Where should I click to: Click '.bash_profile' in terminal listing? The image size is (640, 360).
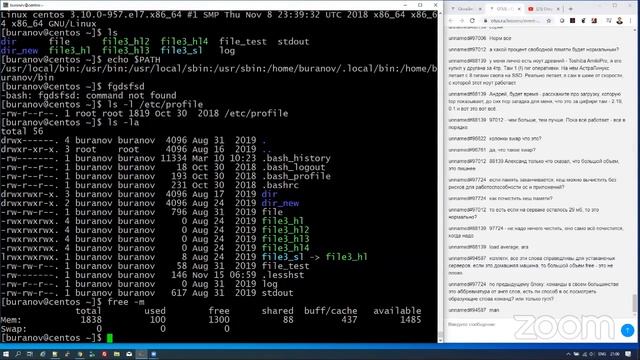coord(296,176)
